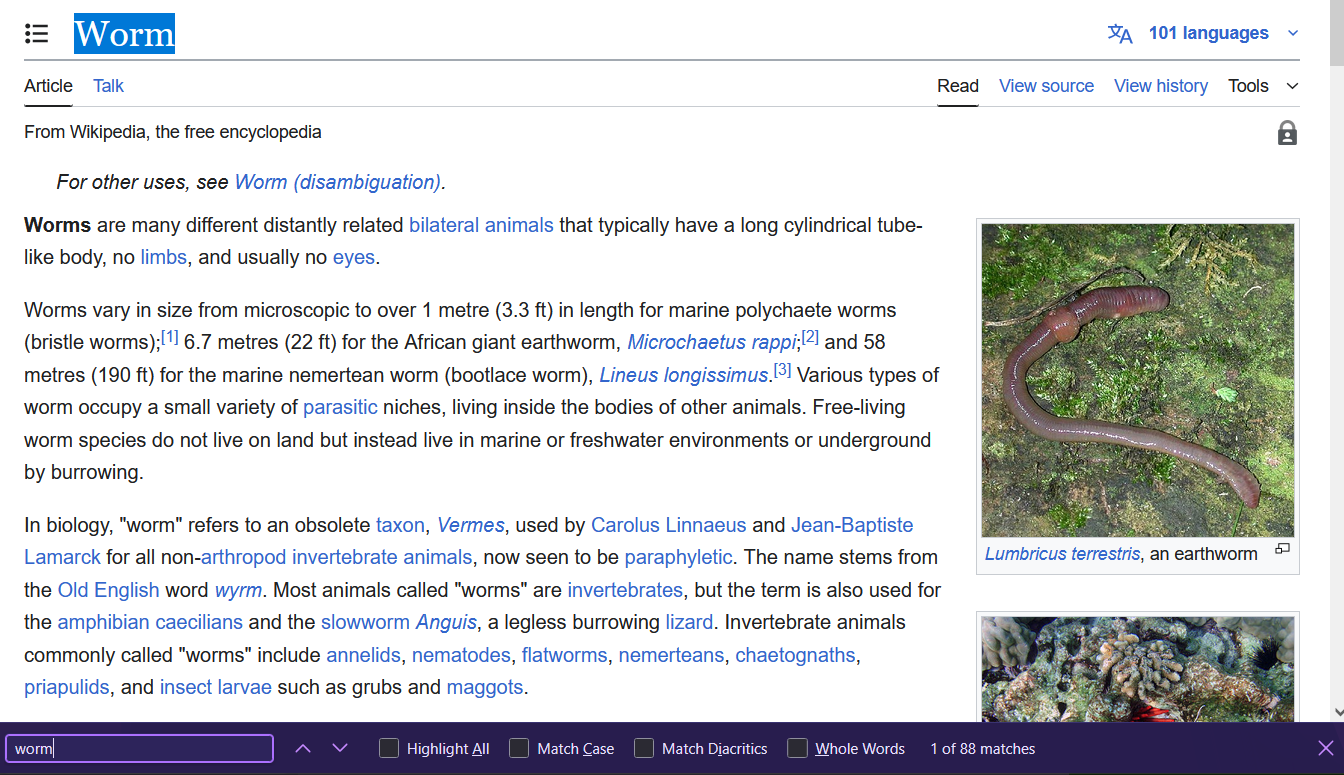Click the language translation icon

coord(1120,34)
